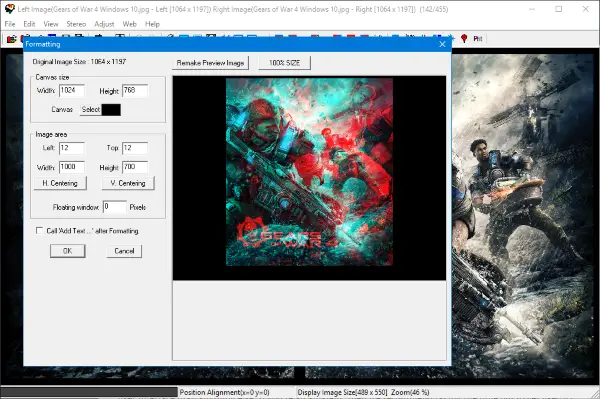
Task: Click the red pin toolbar icon
Action: click(x=464, y=38)
